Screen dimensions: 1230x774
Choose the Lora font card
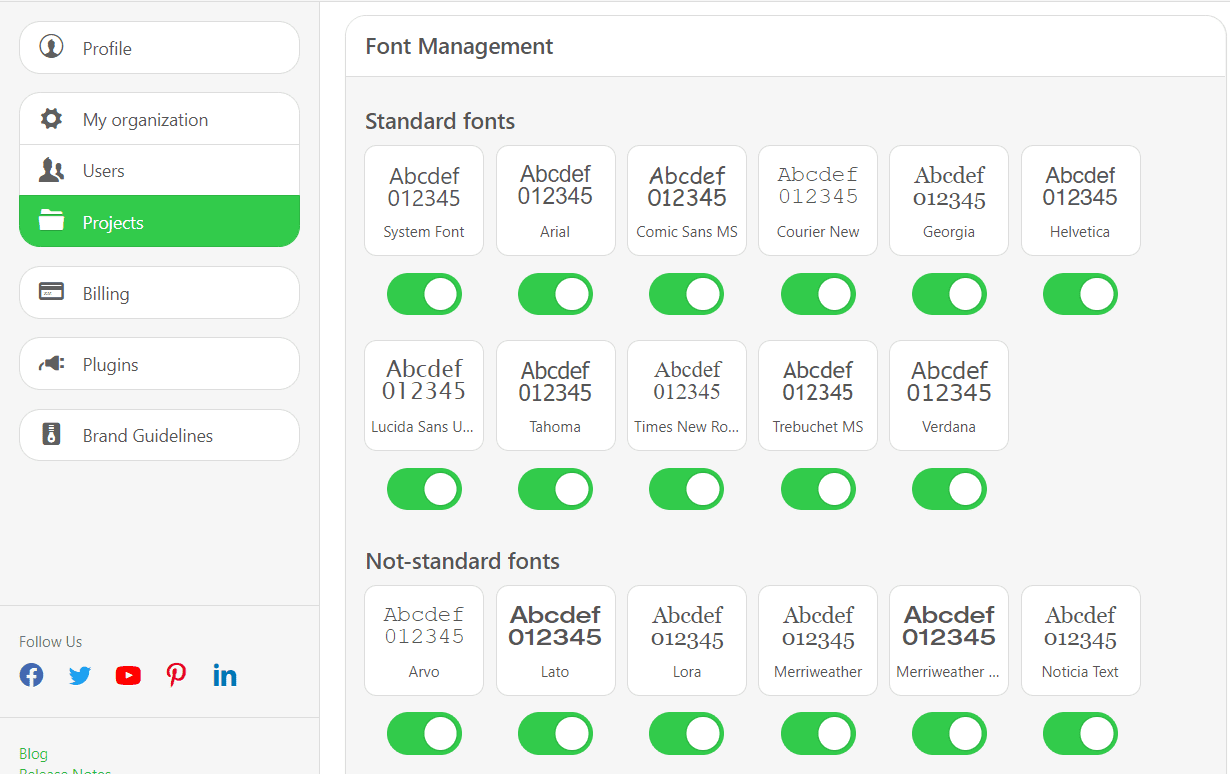click(686, 640)
